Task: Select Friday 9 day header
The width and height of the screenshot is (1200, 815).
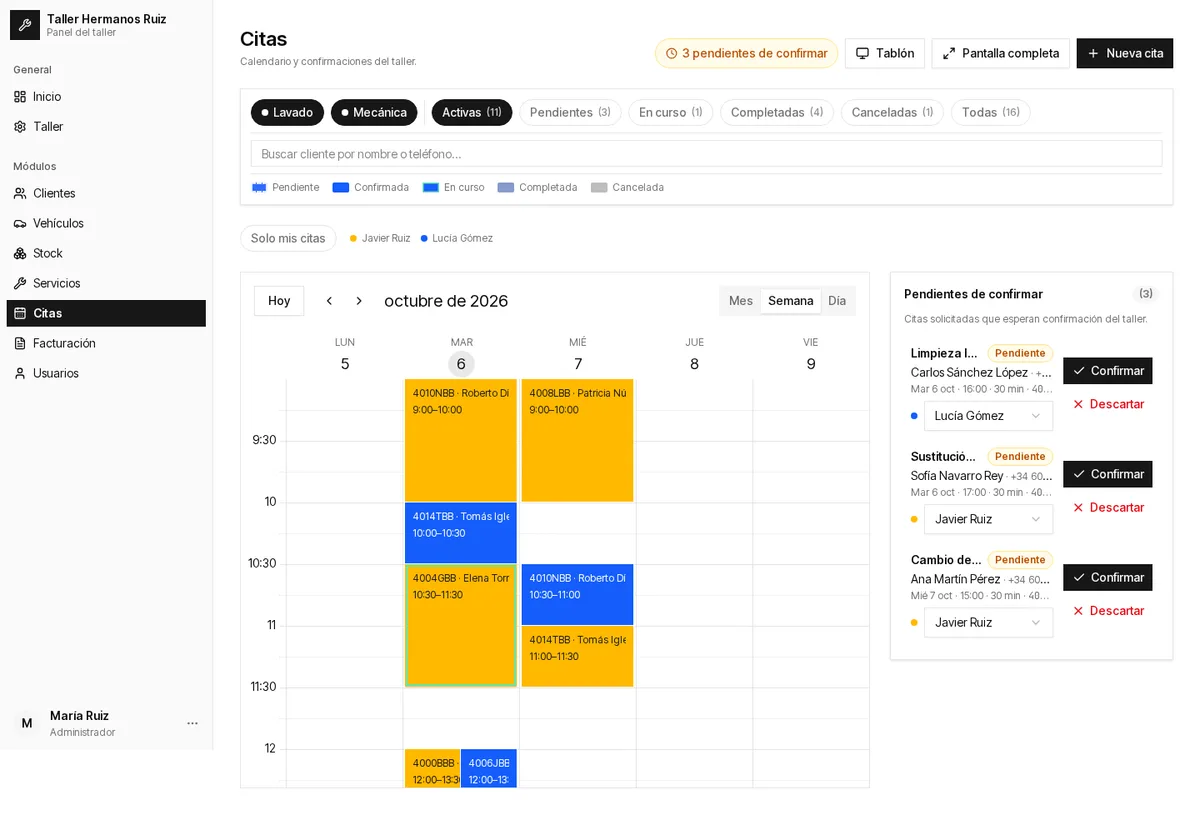Action: click(811, 355)
